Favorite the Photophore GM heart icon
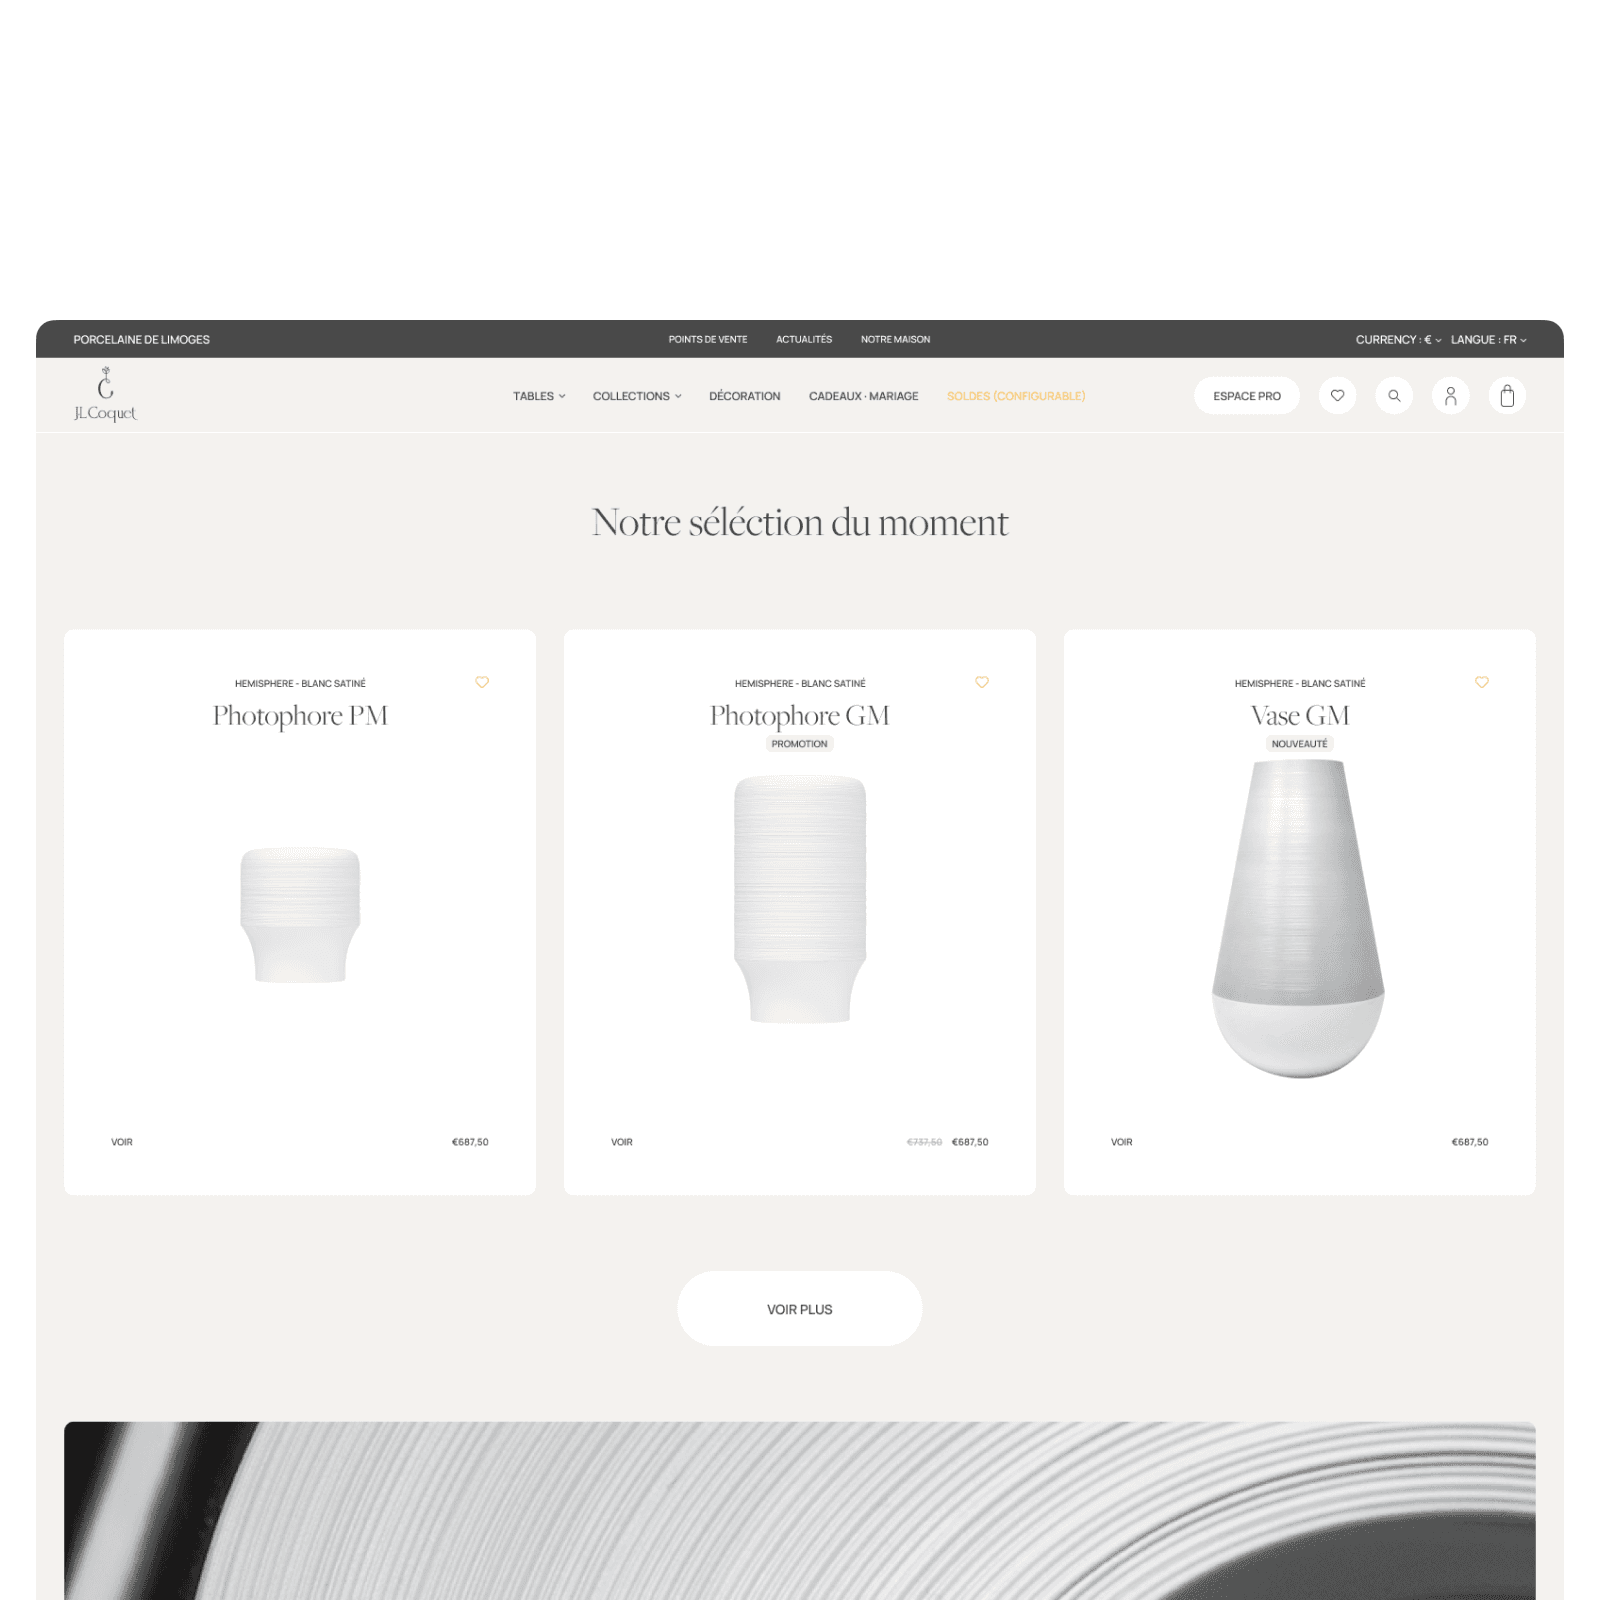This screenshot has width=1600, height=1600. tap(982, 682)
